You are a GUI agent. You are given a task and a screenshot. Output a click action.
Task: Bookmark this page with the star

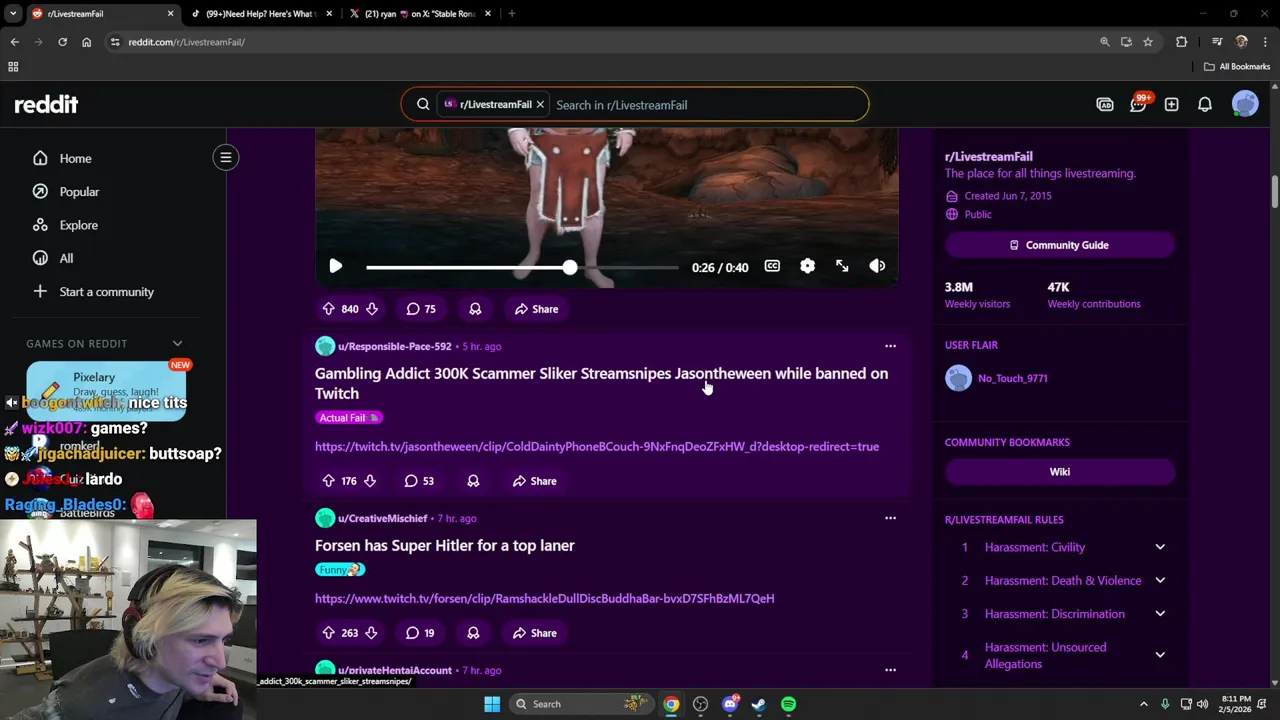[x=1148, y=42]
